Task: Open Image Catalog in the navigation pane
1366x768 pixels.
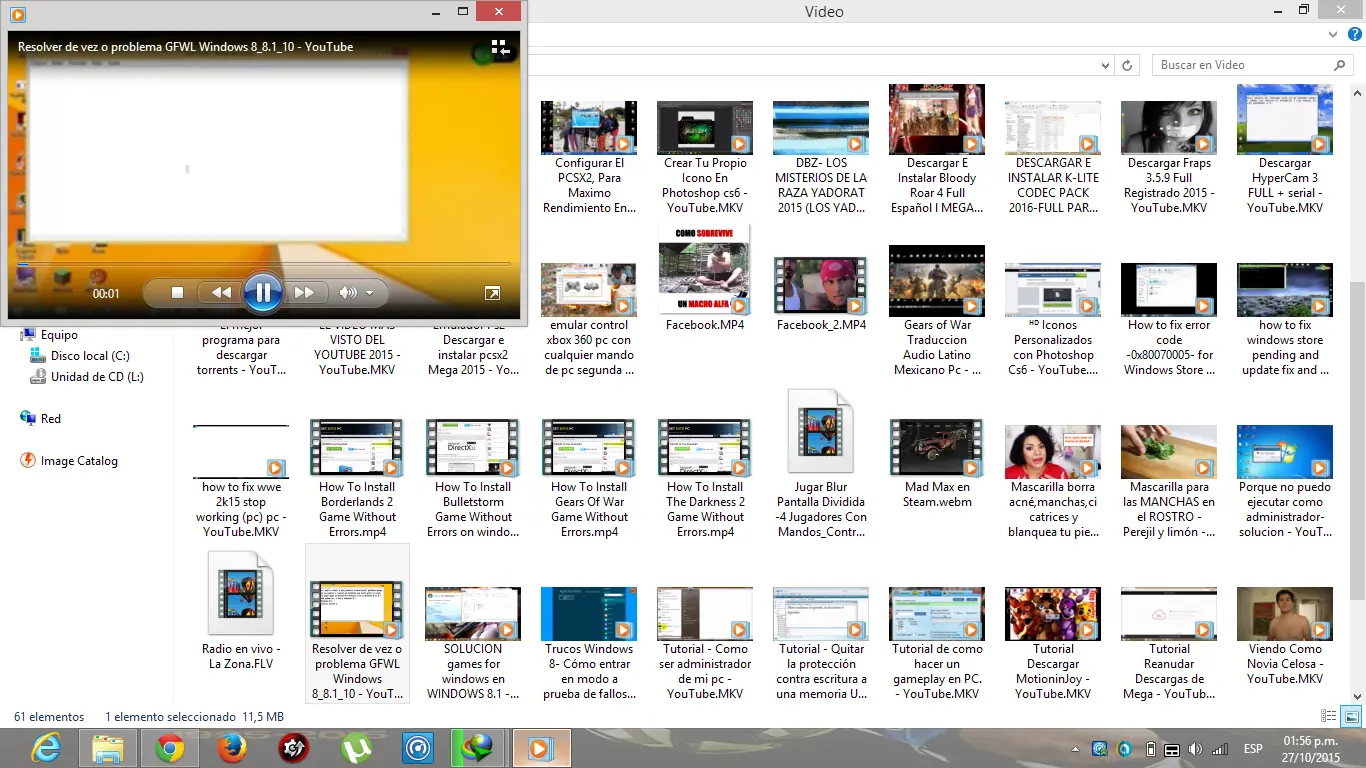Action: pos(69,461)
